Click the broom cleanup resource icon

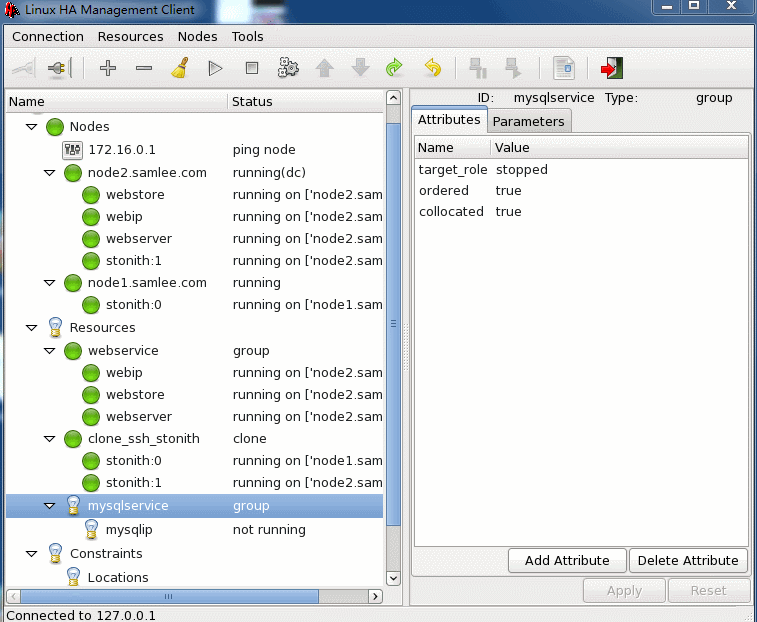tap(180, 68)
